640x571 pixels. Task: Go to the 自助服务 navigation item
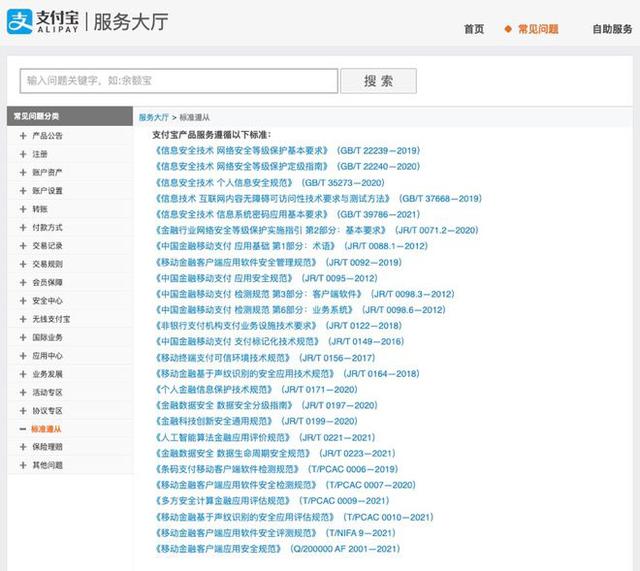pyautogui.click(x=612, y=29)
